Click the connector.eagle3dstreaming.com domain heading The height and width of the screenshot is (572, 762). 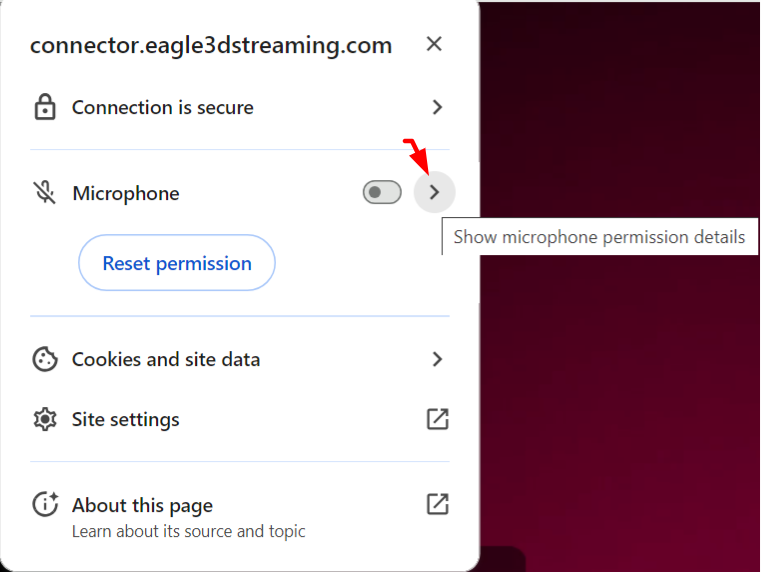(x=211, y=46)
